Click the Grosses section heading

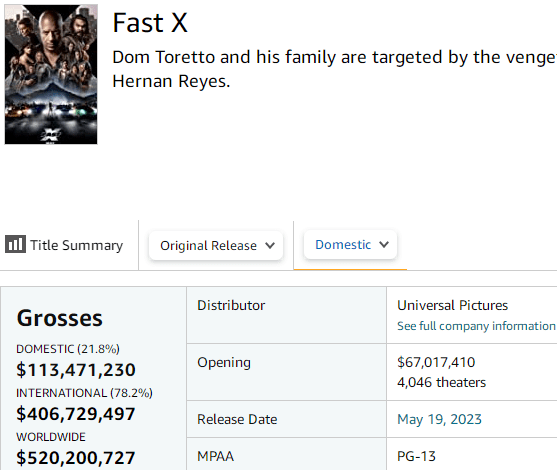click(x=60, y=318)
